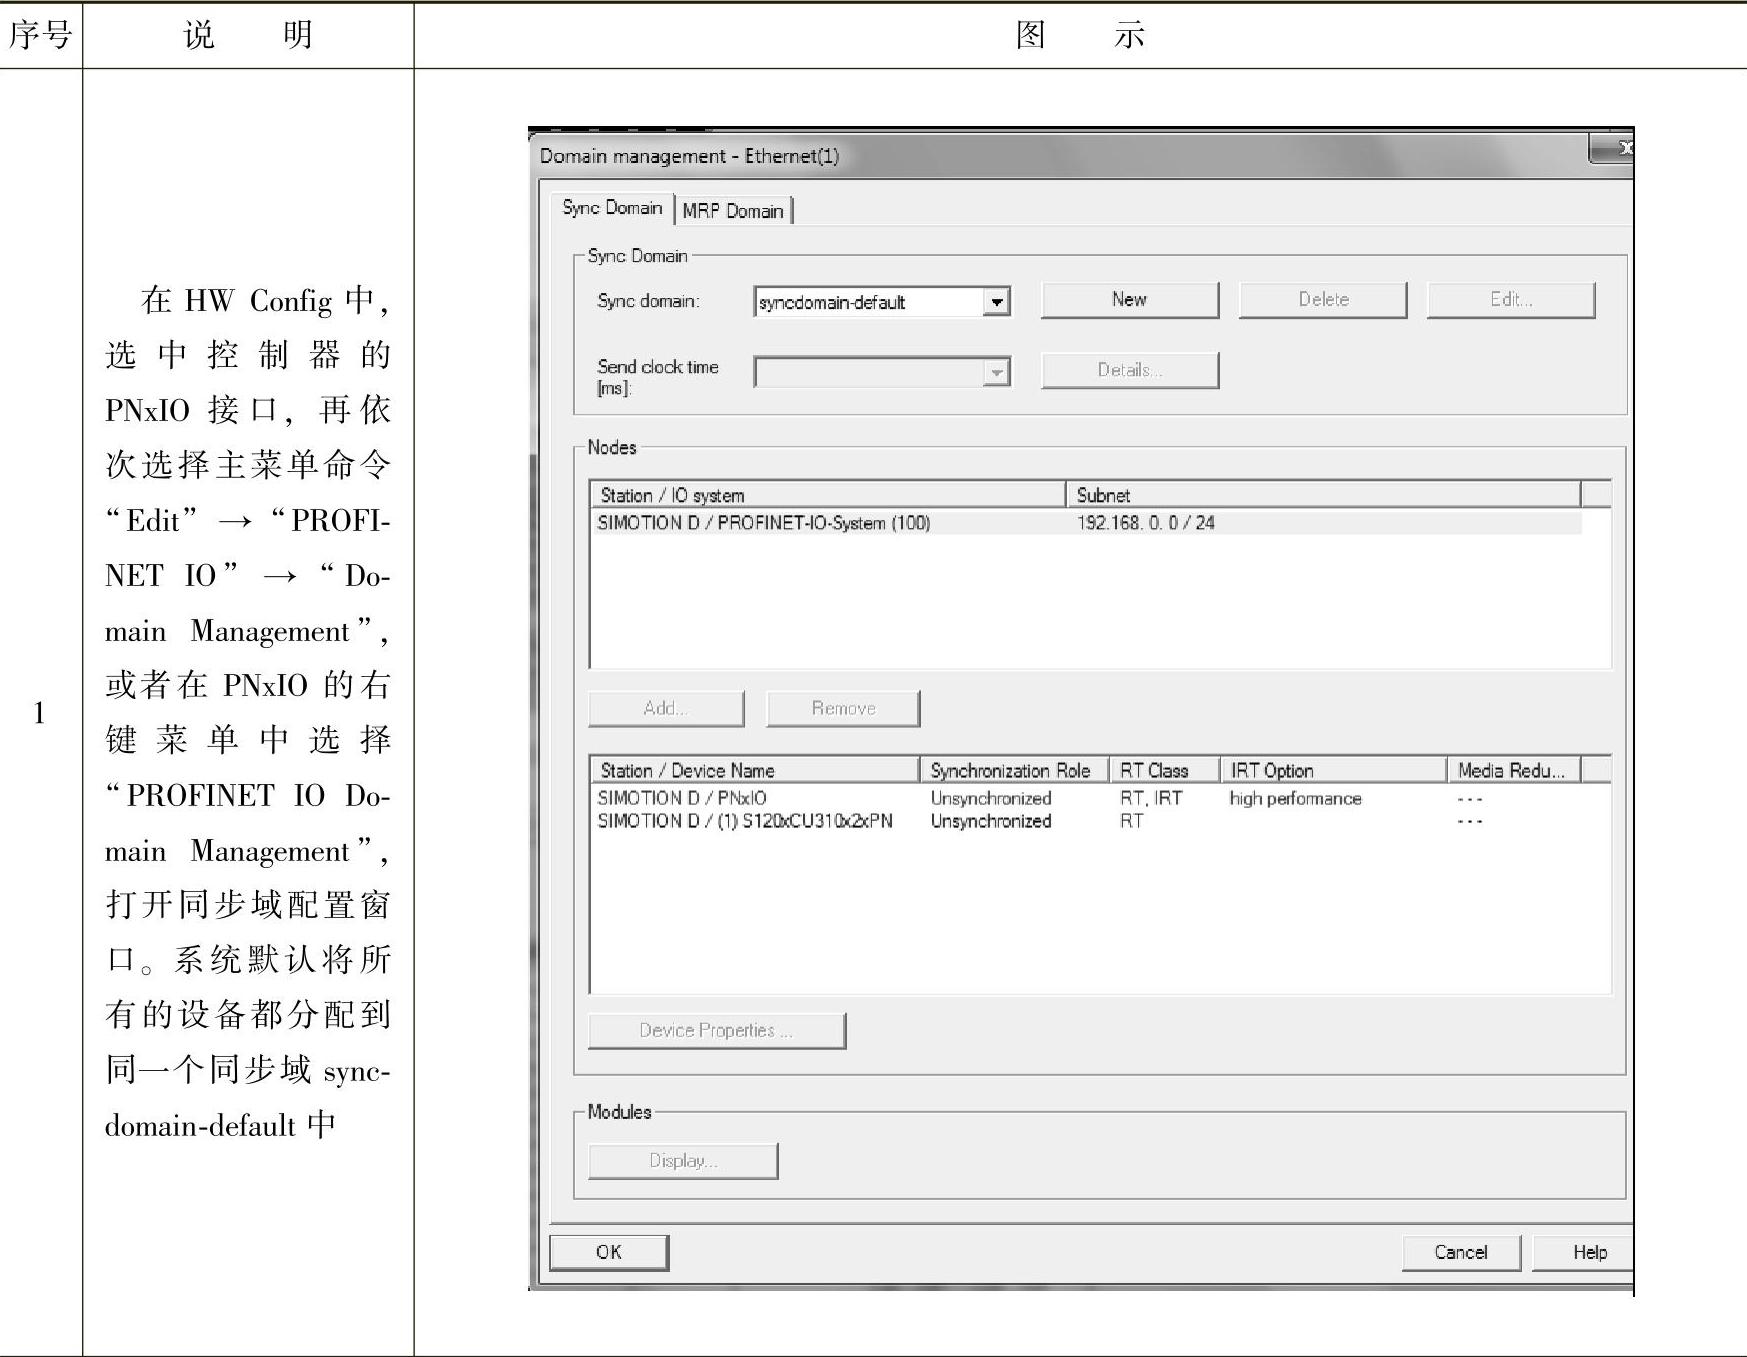Screen dimensions: 1747x1357
Task: Click the Remove node button
Action: [843, 708]
